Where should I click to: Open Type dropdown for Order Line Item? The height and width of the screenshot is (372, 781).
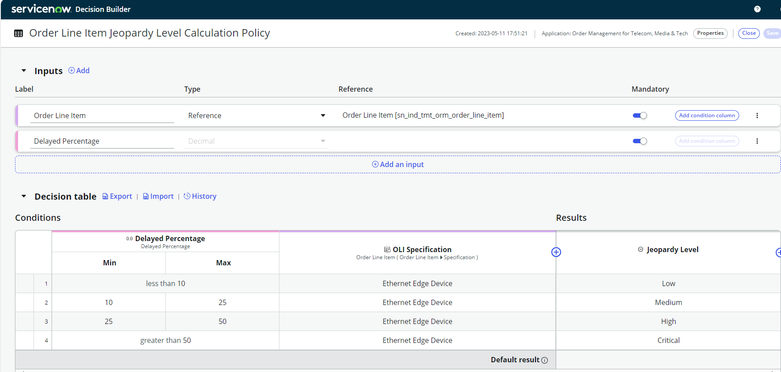pyautogui.click(x=256, y=116)
